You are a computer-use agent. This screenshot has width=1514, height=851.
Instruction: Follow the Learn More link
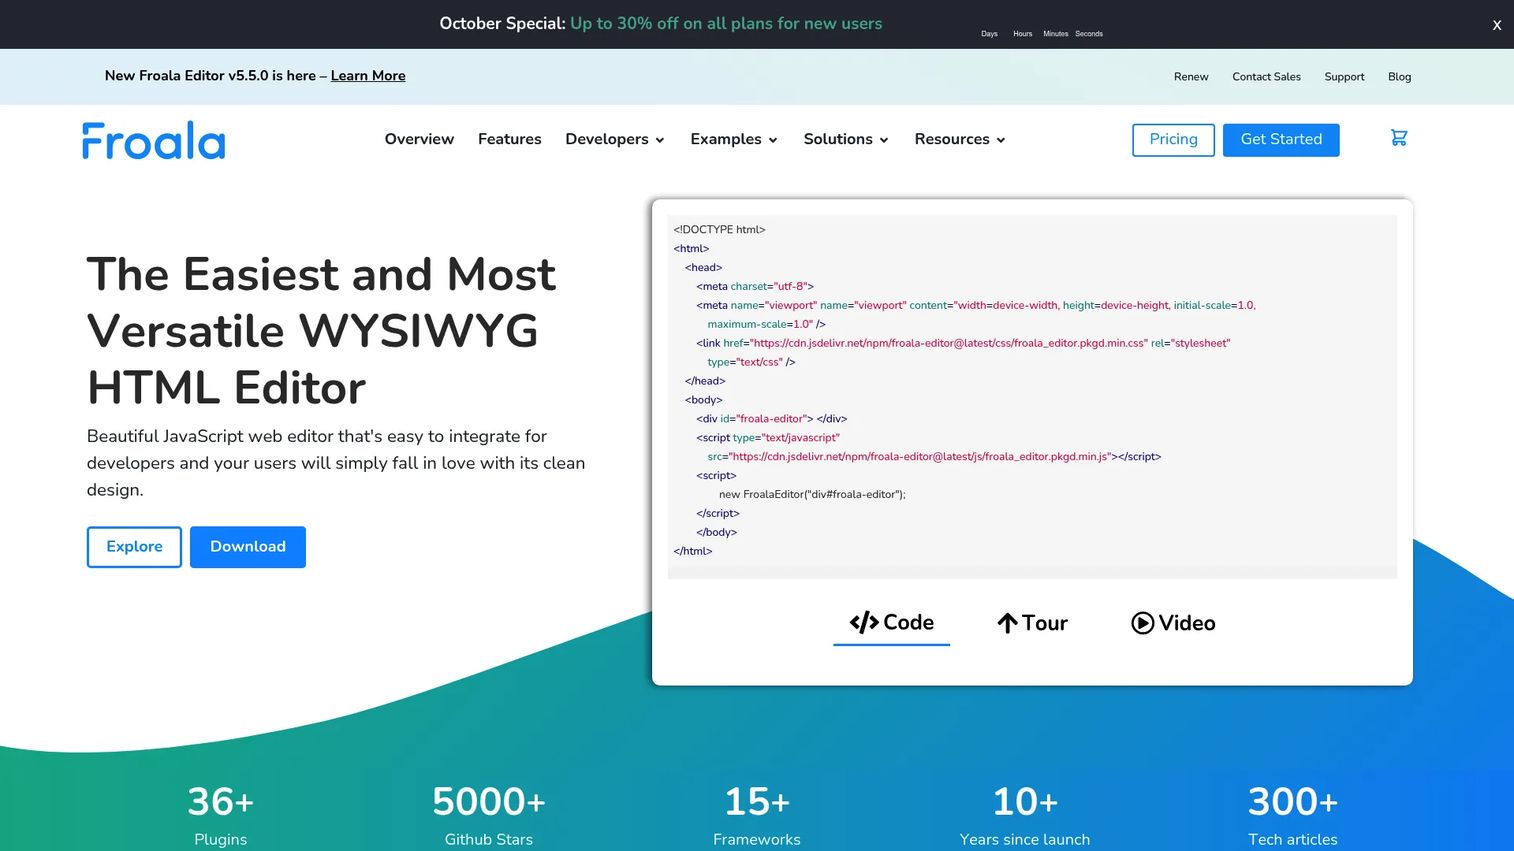(368, 76)
